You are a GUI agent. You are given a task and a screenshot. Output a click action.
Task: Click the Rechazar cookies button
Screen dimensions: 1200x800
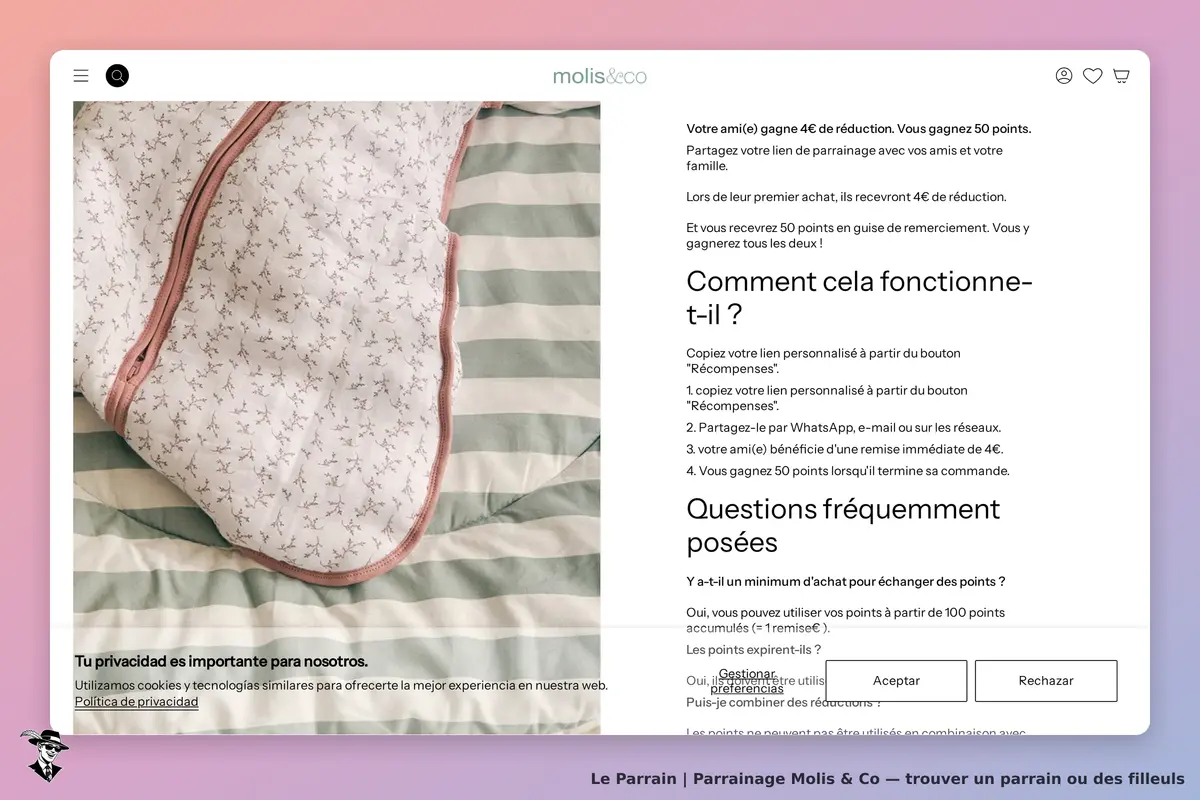click(1046, 681)
